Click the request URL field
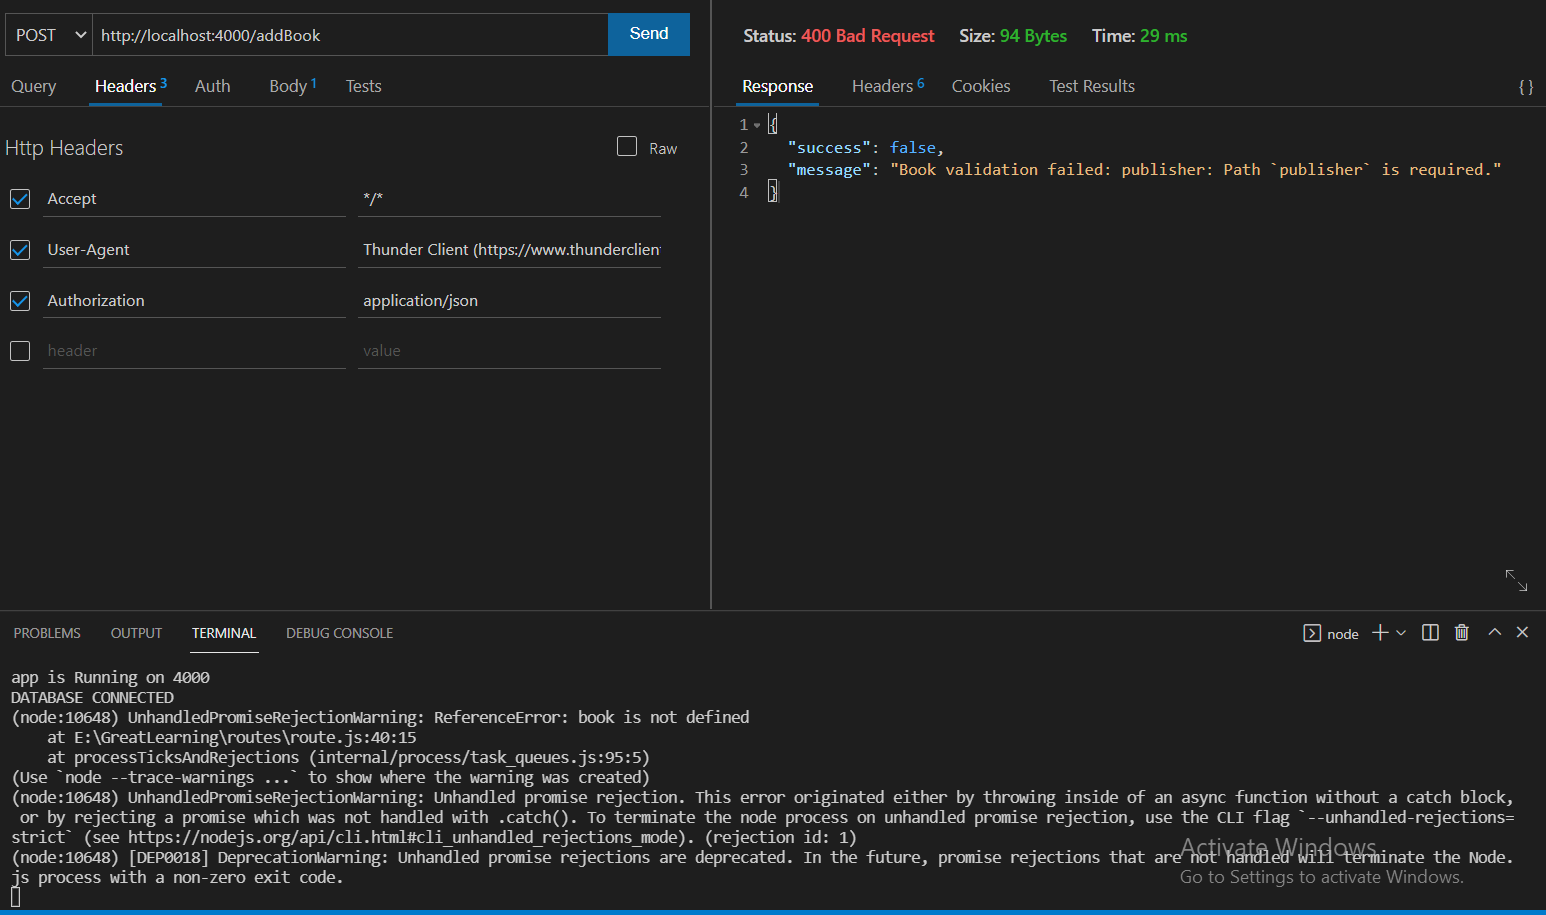This screenshot has width=1546, height=915. click(x=350, y=35)
